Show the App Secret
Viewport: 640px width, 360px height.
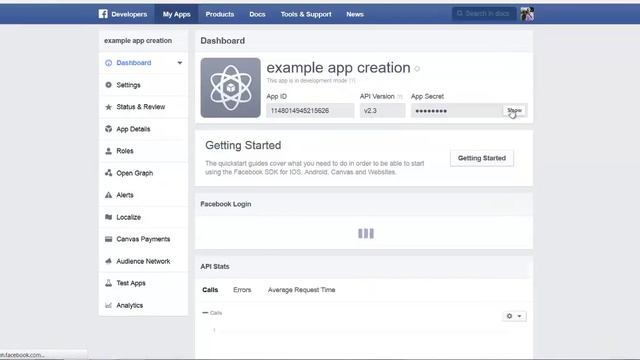coord(514,111)
